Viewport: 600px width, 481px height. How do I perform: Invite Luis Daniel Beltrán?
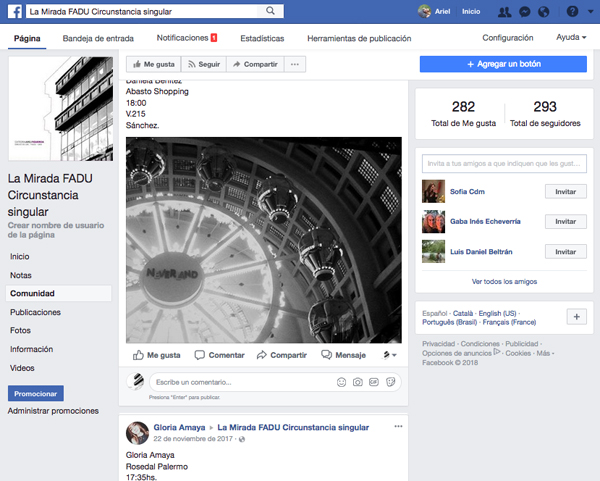(x=566, y=252)
